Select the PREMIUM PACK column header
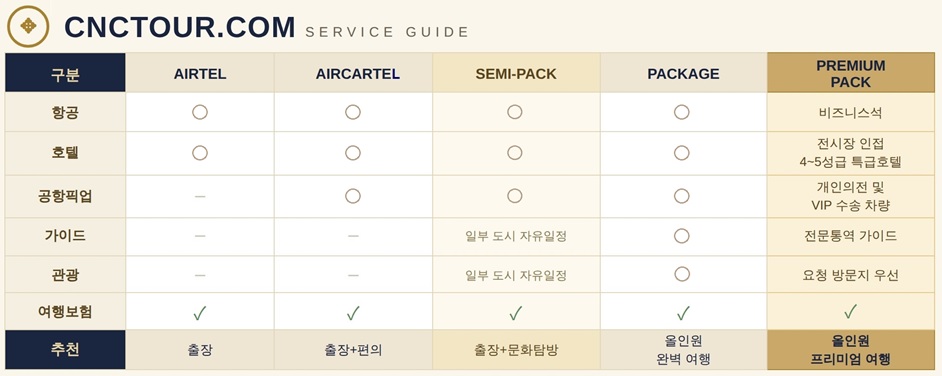This screenshot has width=942, height=376. [851, 73]
